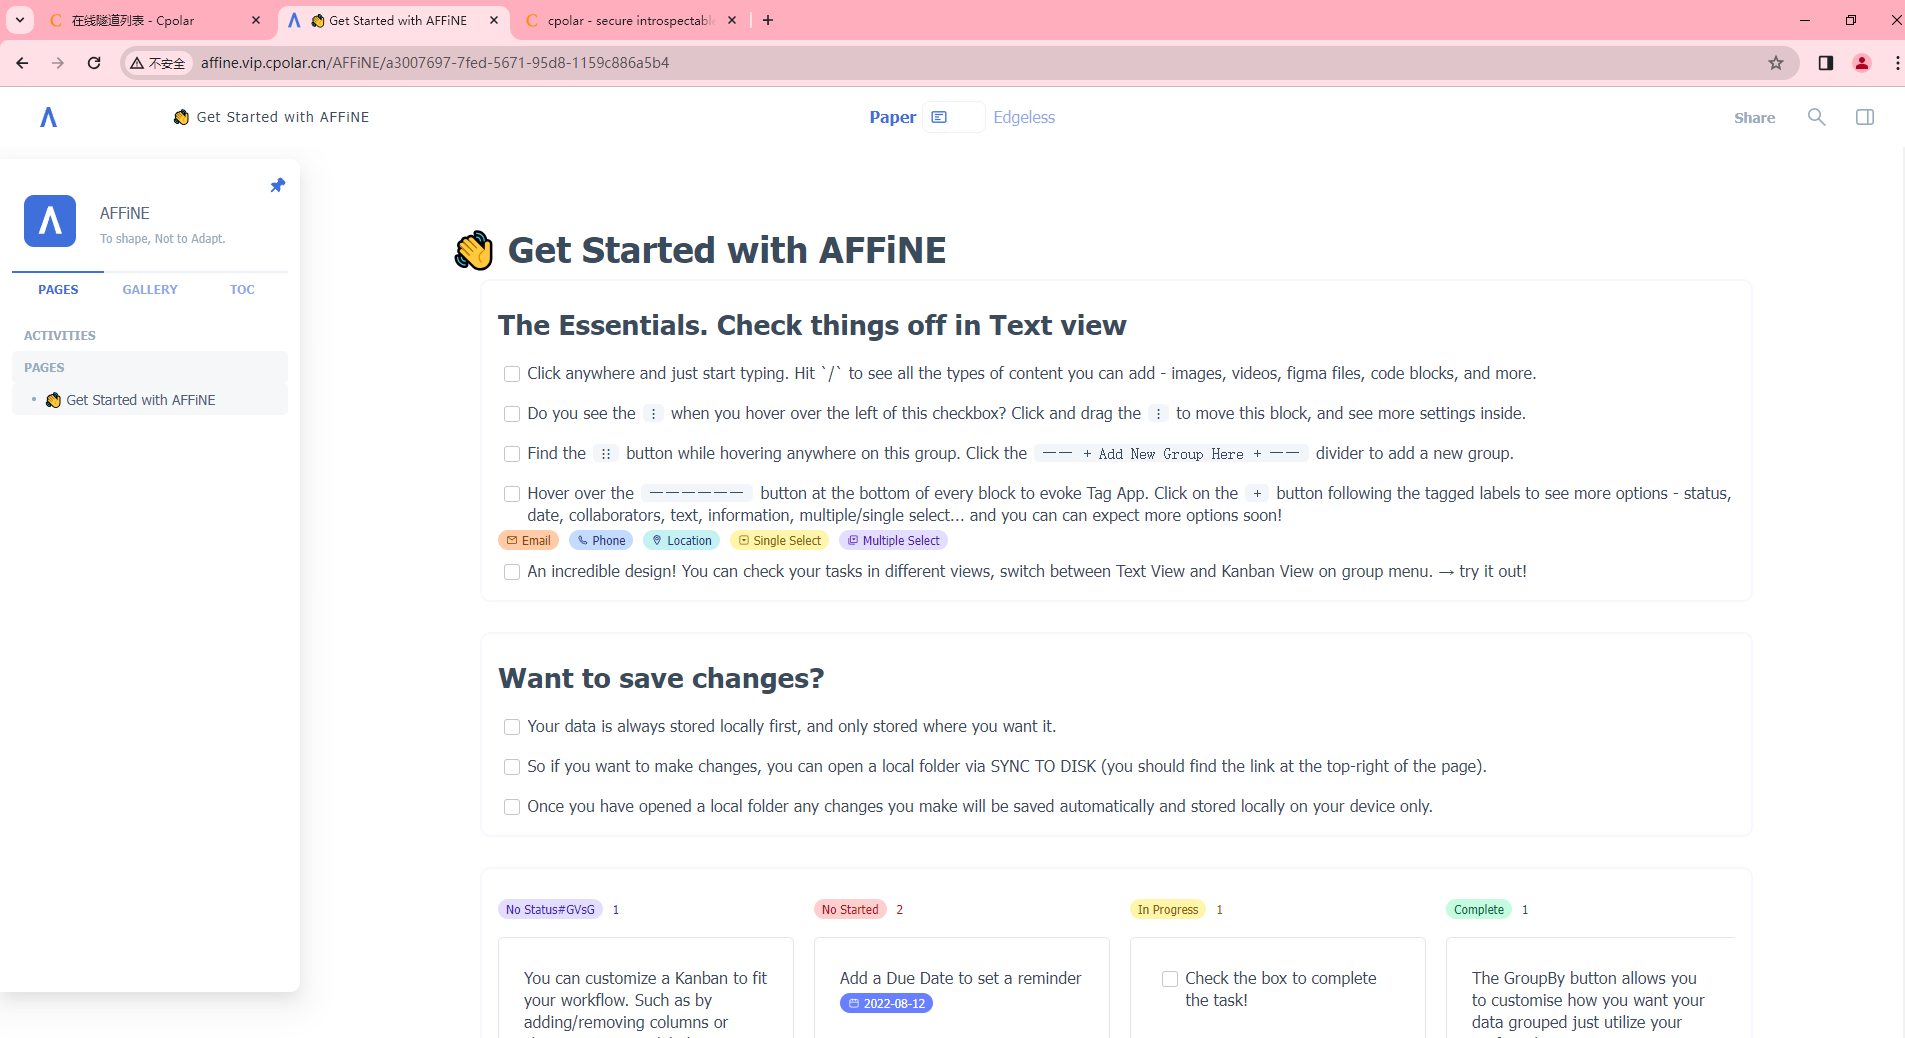Viewport: 1905px width, 1038px height.
Task: Open the search magnifier icon
Action: click(1816, 117)
